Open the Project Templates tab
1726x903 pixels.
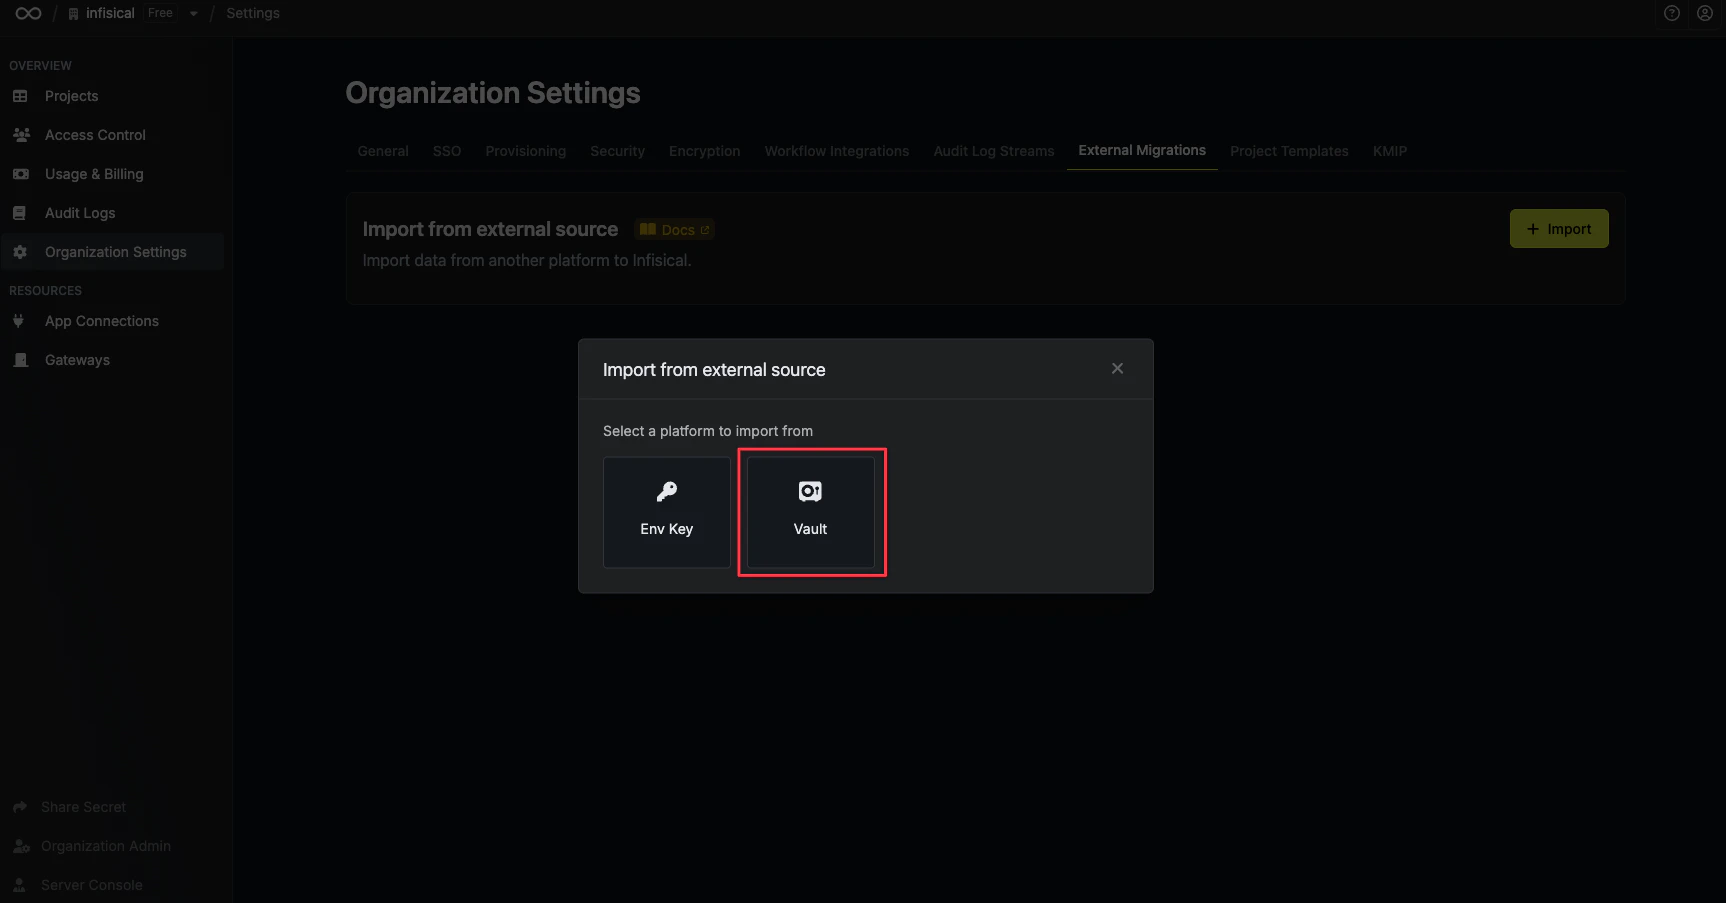[1289, 151]
